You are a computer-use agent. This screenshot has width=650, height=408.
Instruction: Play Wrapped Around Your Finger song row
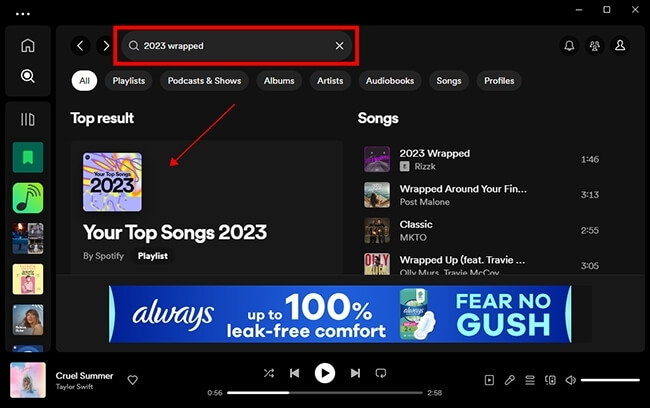482,195
